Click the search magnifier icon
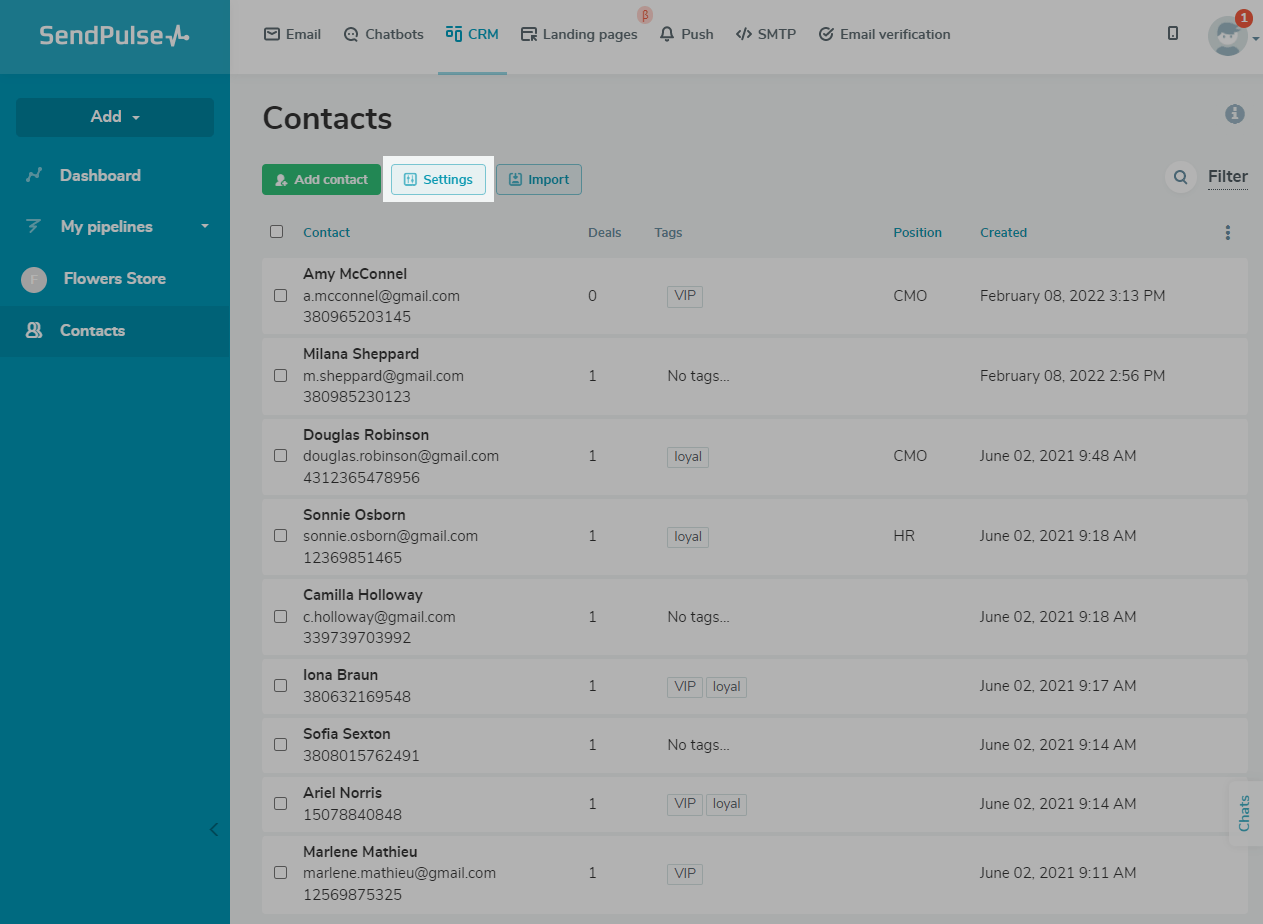Screen dimensions: 1263x924 pos(1180,178)
